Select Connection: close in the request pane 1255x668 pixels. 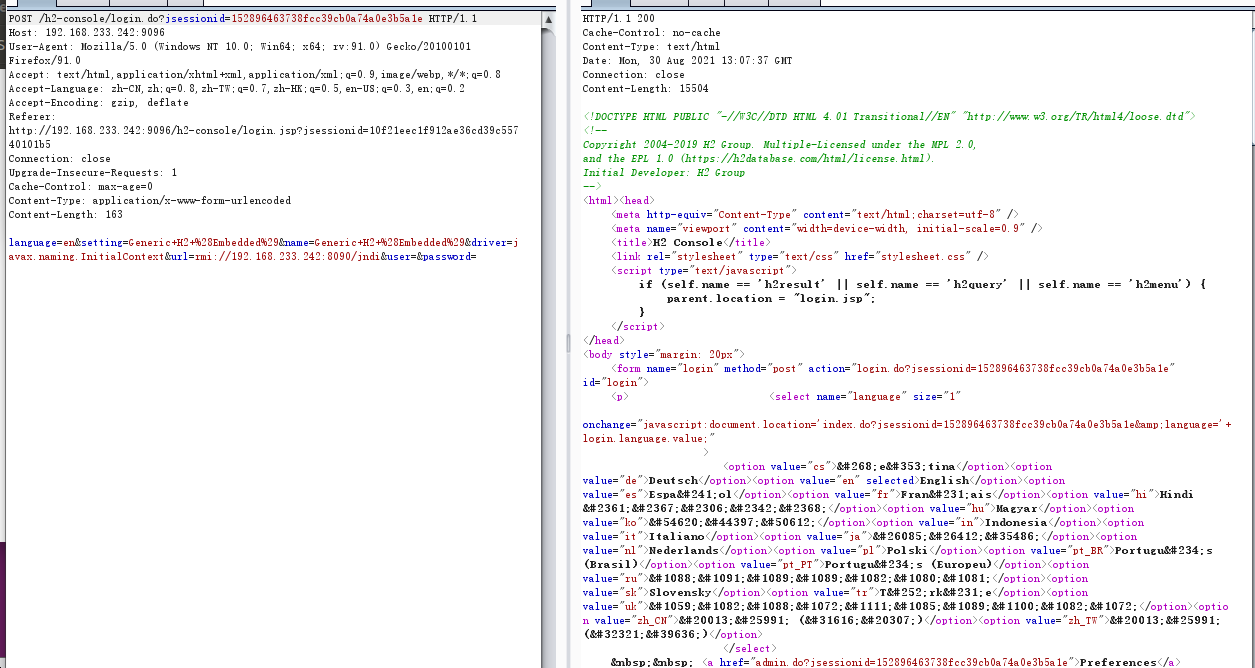click(59, 159)
